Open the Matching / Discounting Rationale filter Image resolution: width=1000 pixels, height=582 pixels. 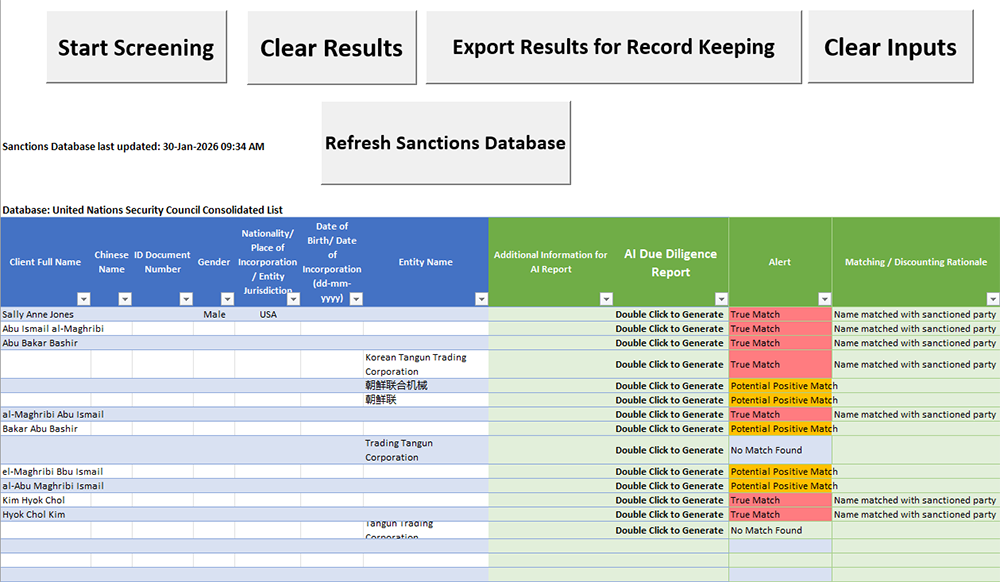pos(992,299)
